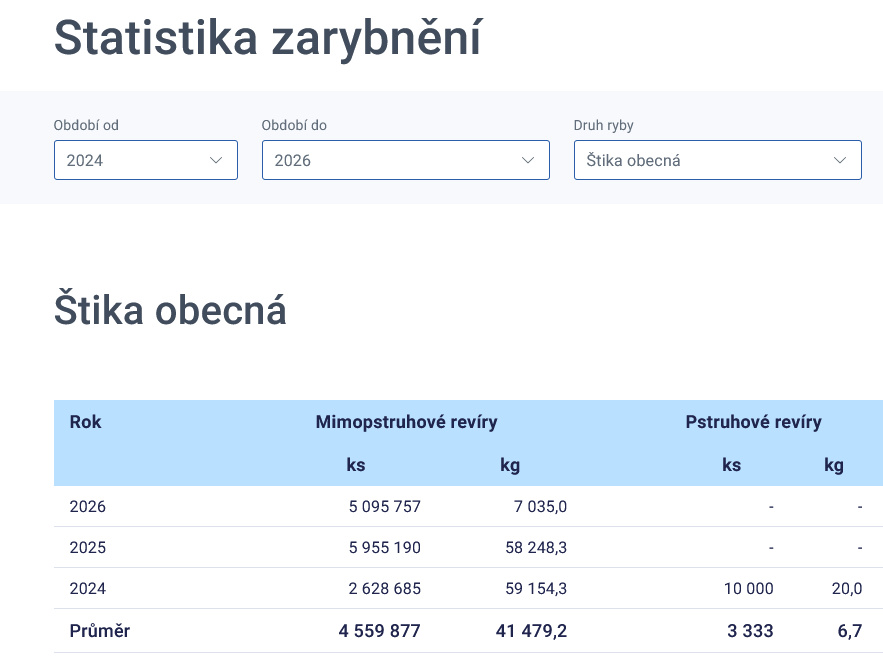Click the average value 4 559 877

(380, 630)
